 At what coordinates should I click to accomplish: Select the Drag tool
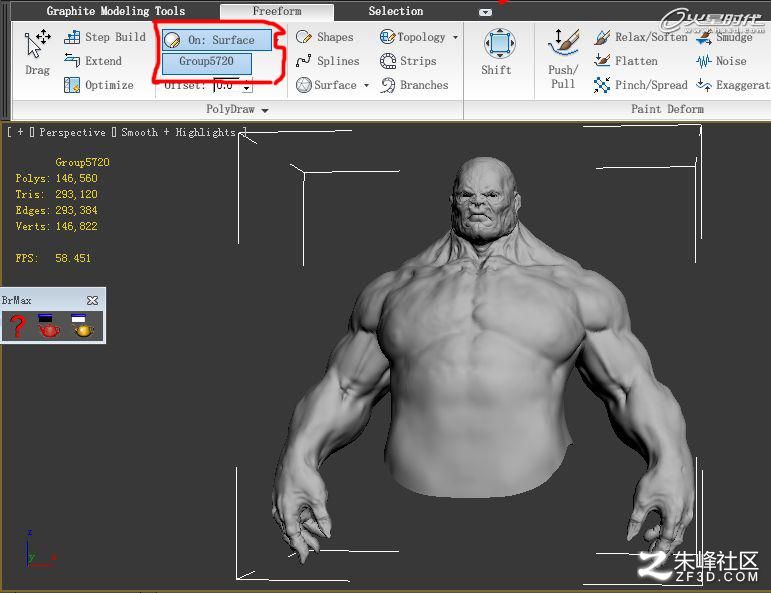tap(37, 52)
